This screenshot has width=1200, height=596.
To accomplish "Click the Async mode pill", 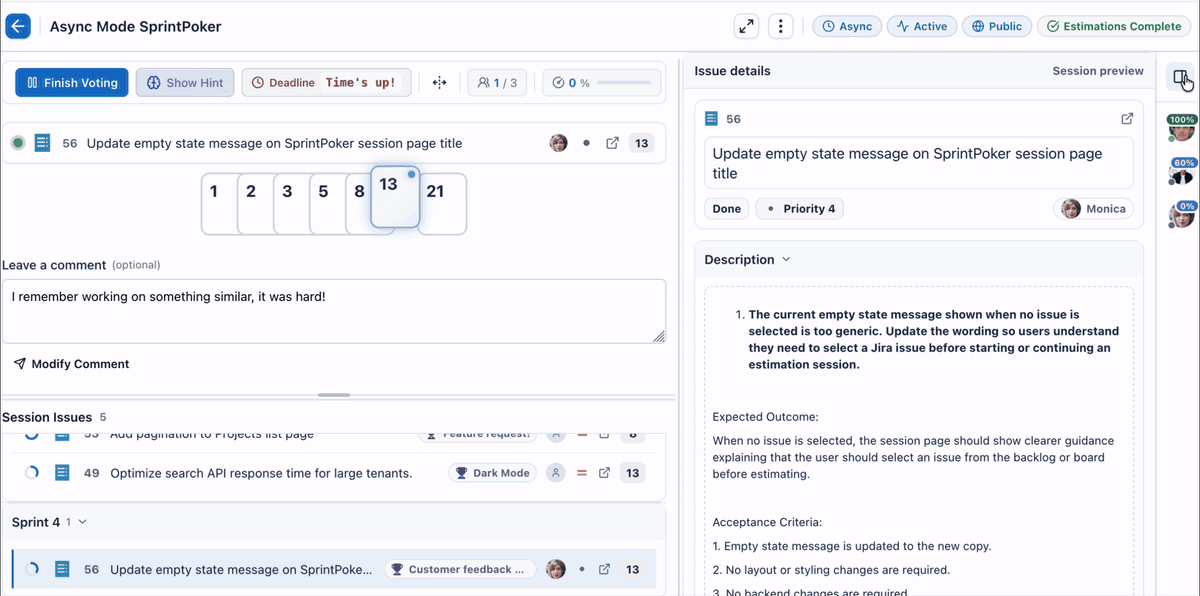I will (x=847, y=27).
